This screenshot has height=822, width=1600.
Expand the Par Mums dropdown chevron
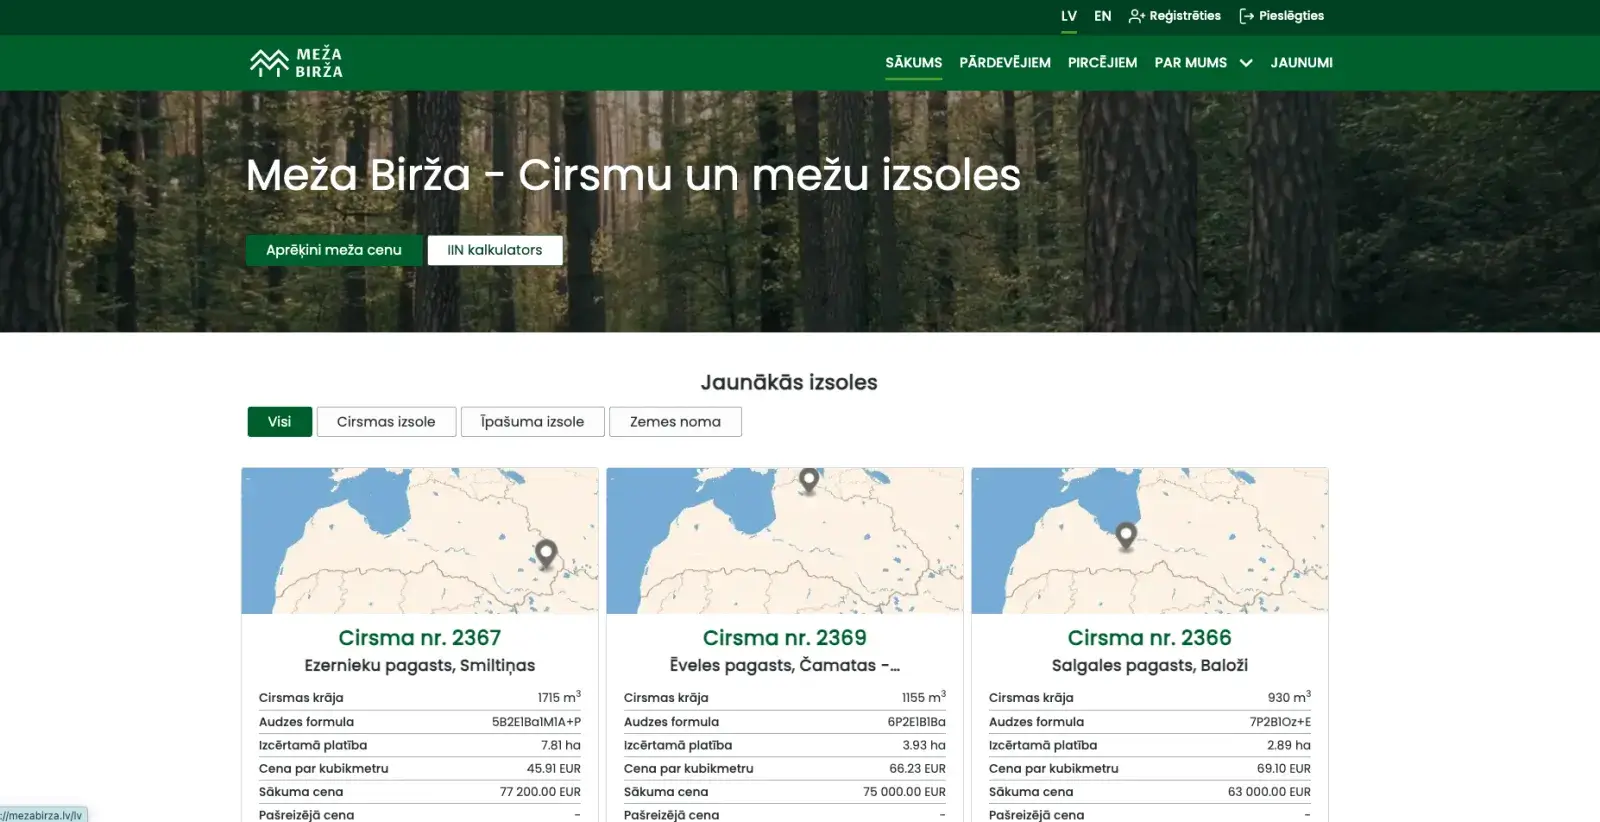pos(1246,63)
